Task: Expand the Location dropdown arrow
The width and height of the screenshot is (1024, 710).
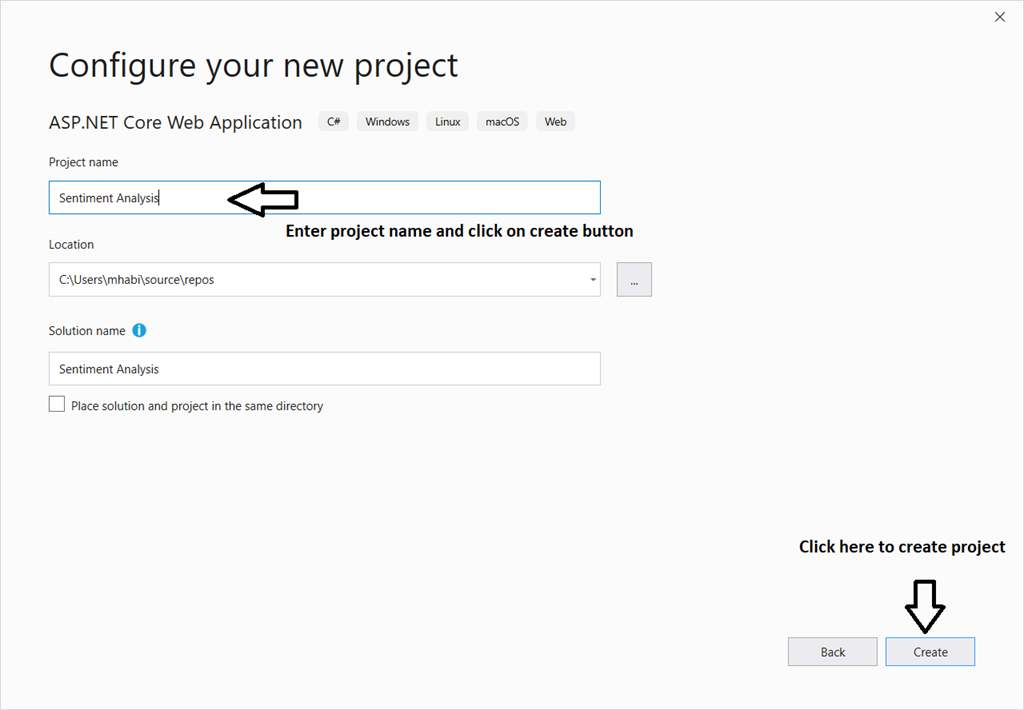Action: (x=593, y=280)
